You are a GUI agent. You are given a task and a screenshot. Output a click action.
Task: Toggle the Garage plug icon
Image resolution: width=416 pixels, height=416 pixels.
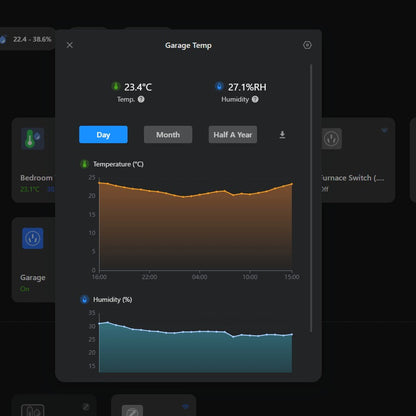click(33, 238)
